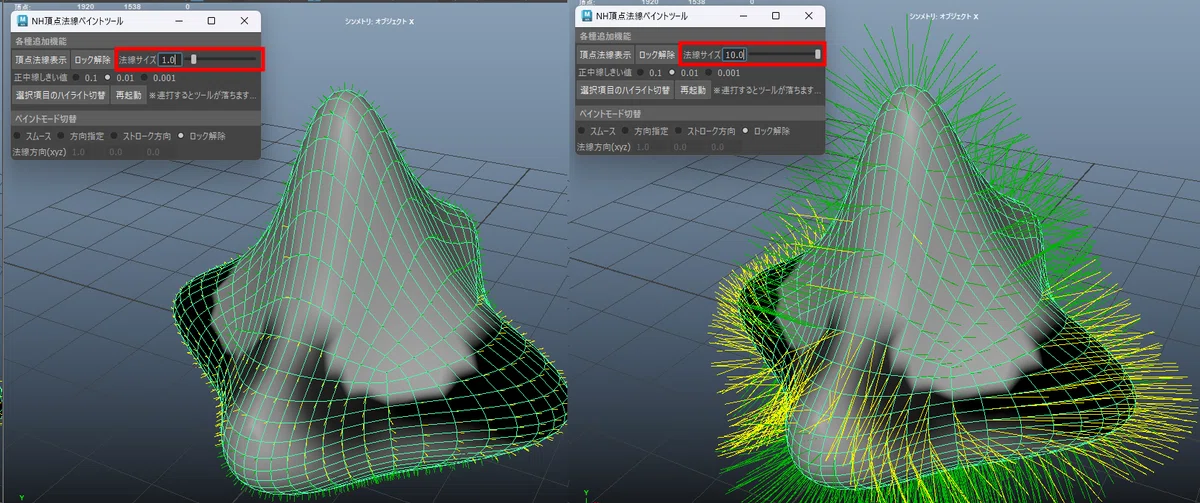The width and height of the screenshot is (1200, 503).
Task: Click the Maya icon in the 法線サイズ 10.0 window's title bar
Action: [x=587, y=16]
